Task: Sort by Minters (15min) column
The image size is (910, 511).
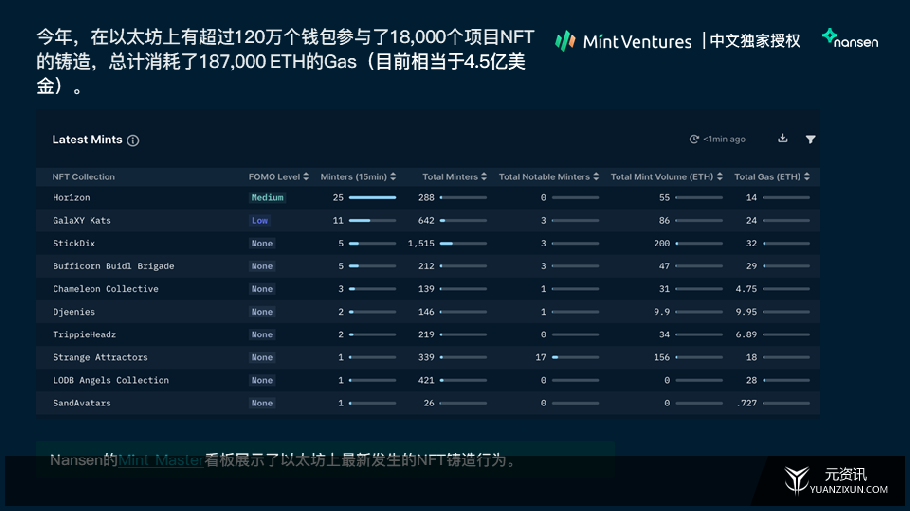Action: click(358, 177)
